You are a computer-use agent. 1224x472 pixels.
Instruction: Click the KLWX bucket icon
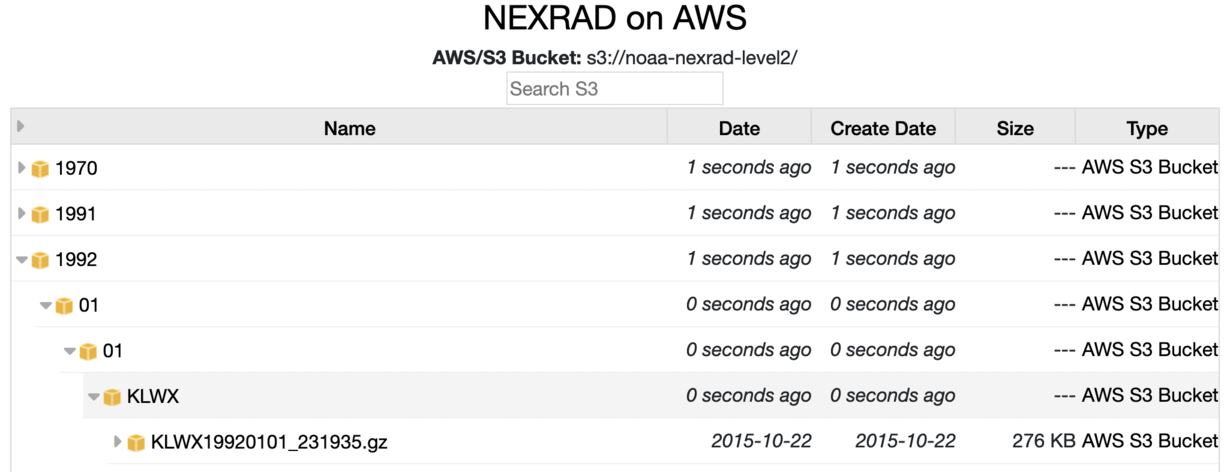[113, 397]
